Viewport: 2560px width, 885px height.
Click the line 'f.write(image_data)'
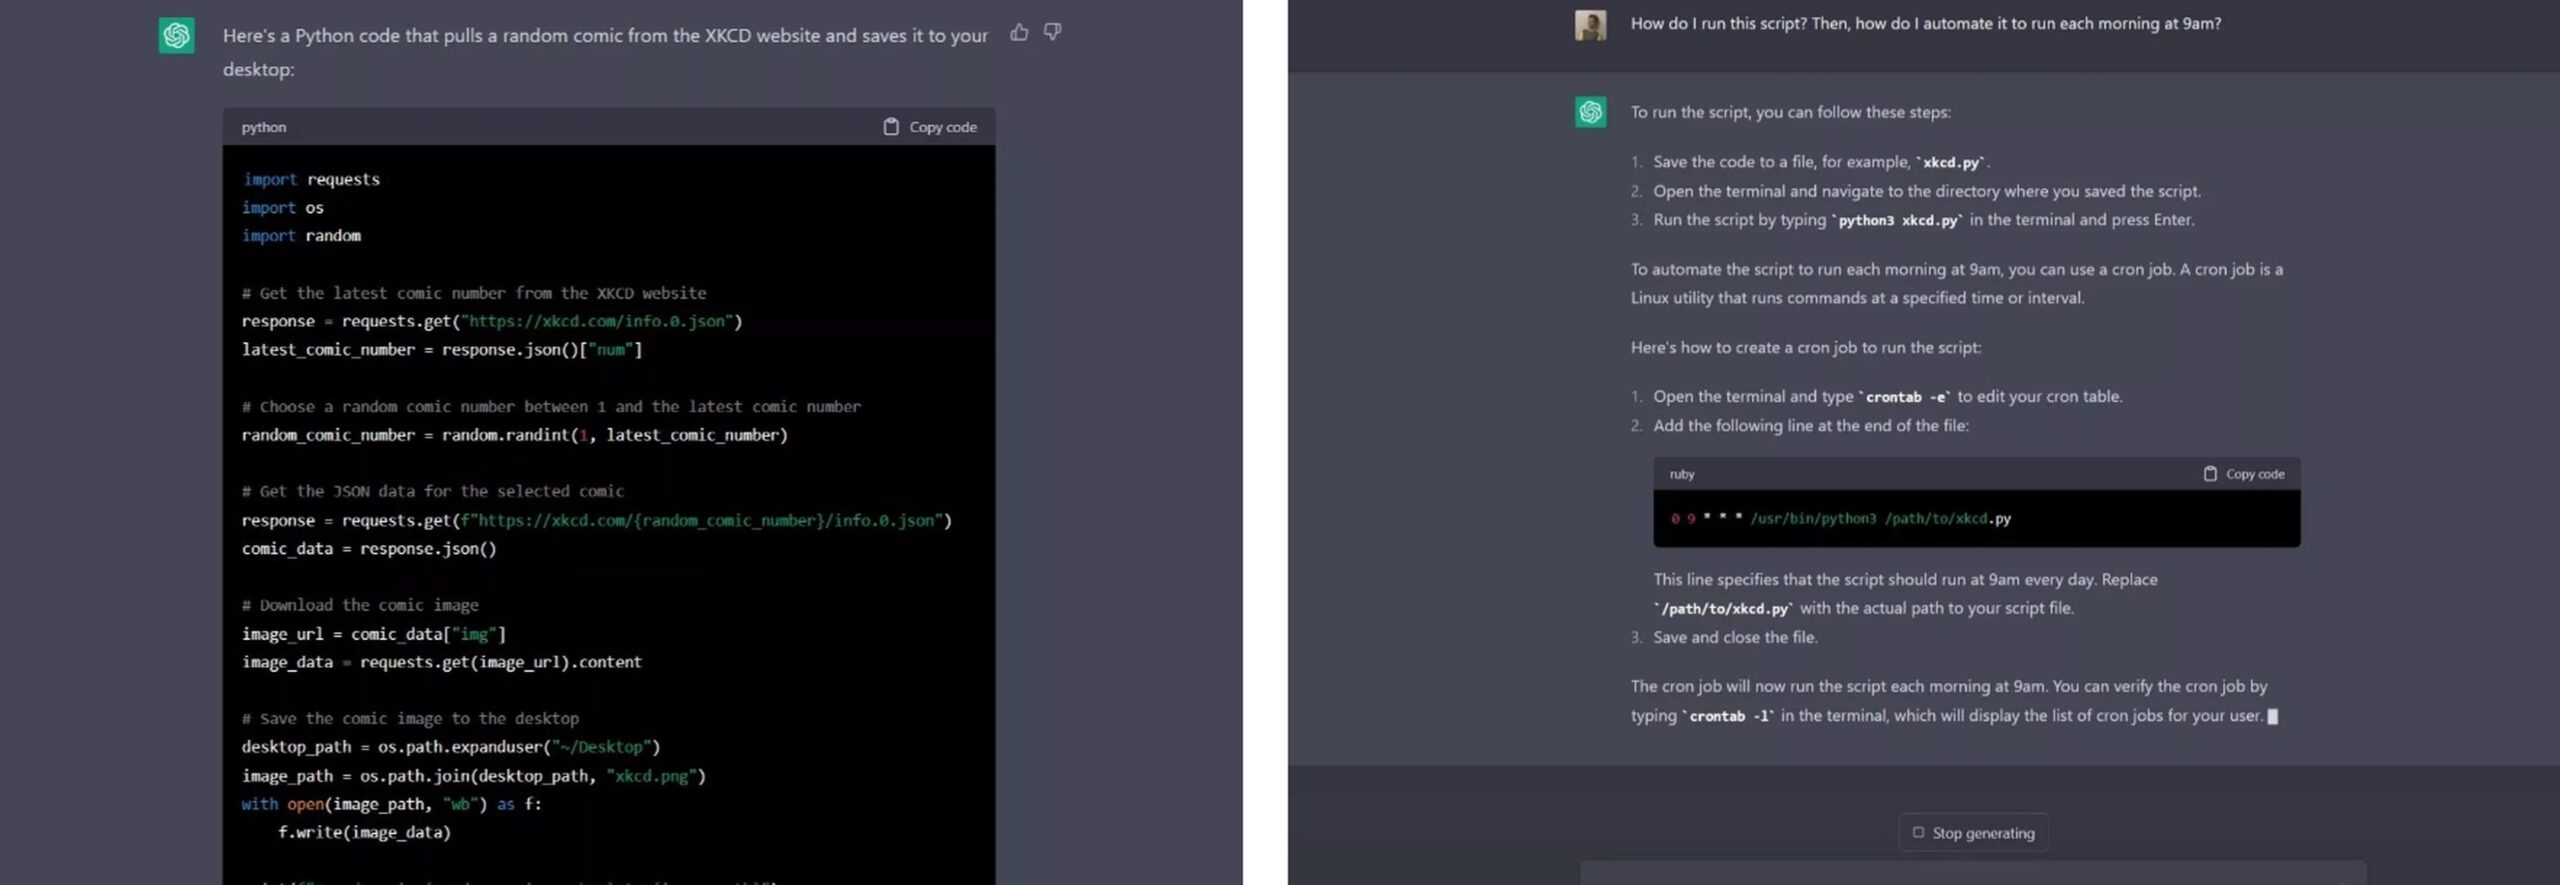tap(364, 832)
